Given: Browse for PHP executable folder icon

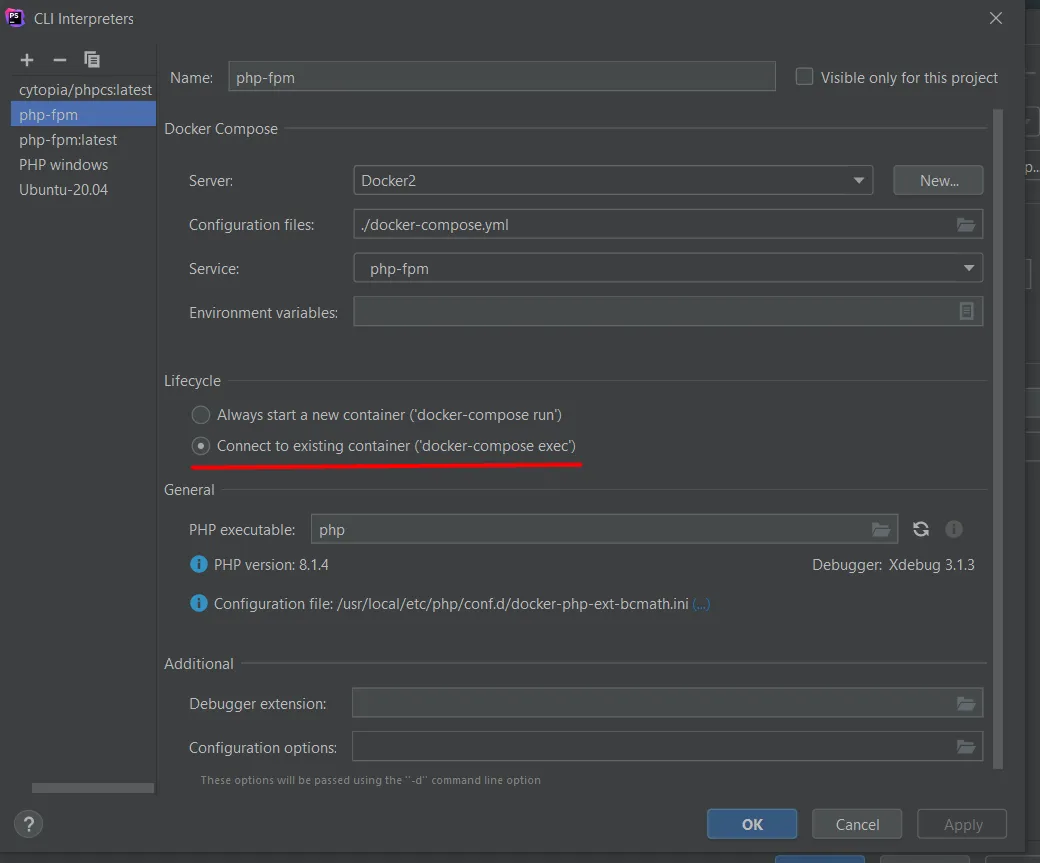Looking at the screenshot, I should [x=881, y=529].
